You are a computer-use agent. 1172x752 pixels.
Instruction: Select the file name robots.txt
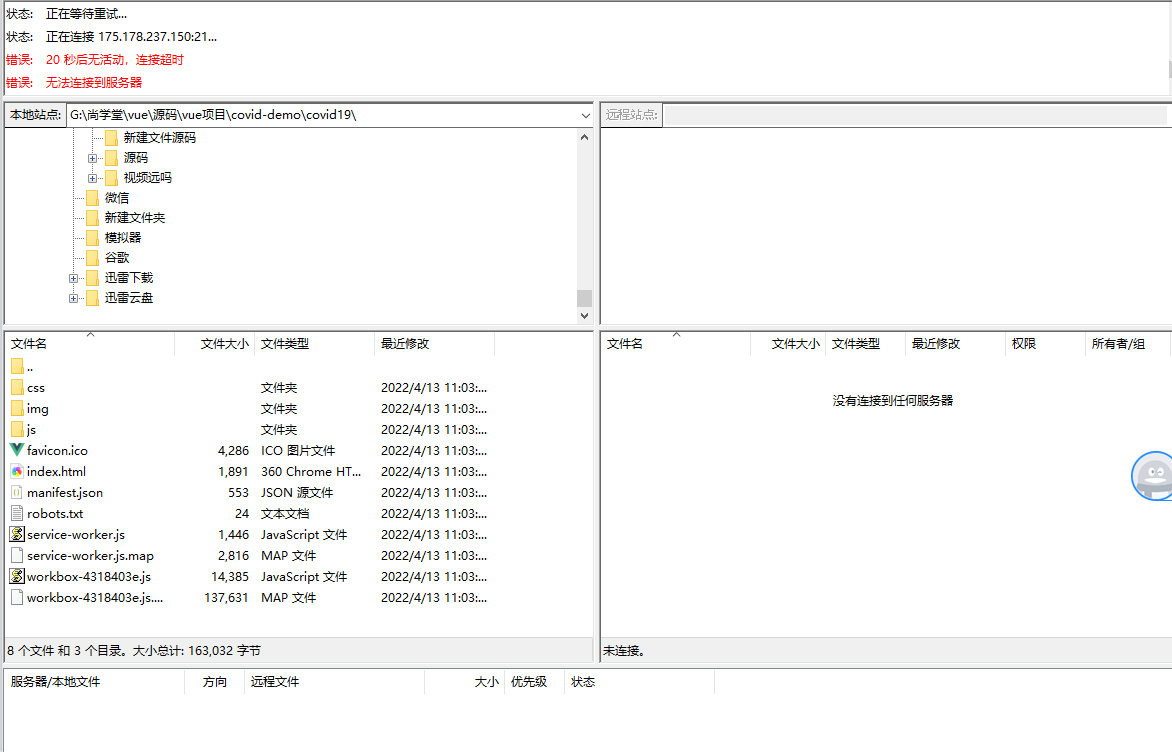[x=55, y=514]
